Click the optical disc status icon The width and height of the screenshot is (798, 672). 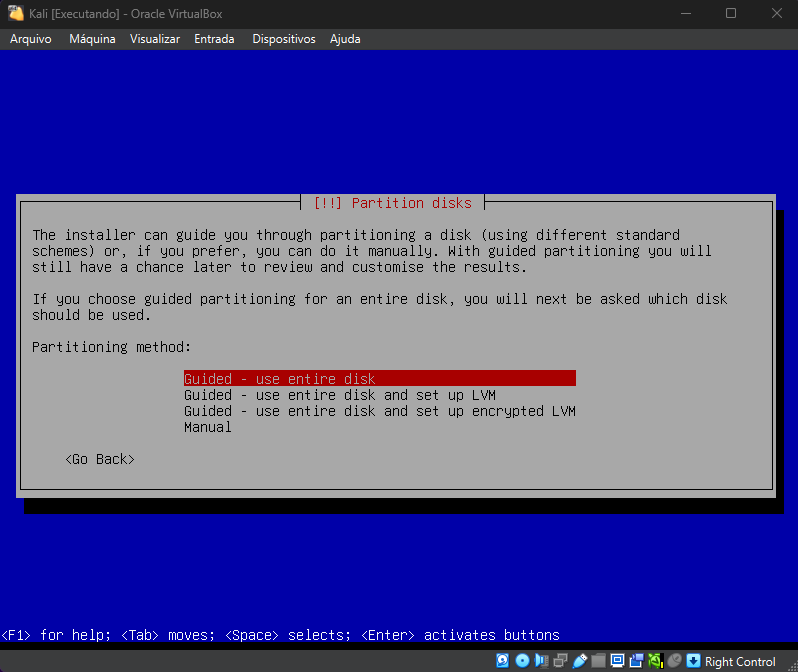[x=521, y=661]
